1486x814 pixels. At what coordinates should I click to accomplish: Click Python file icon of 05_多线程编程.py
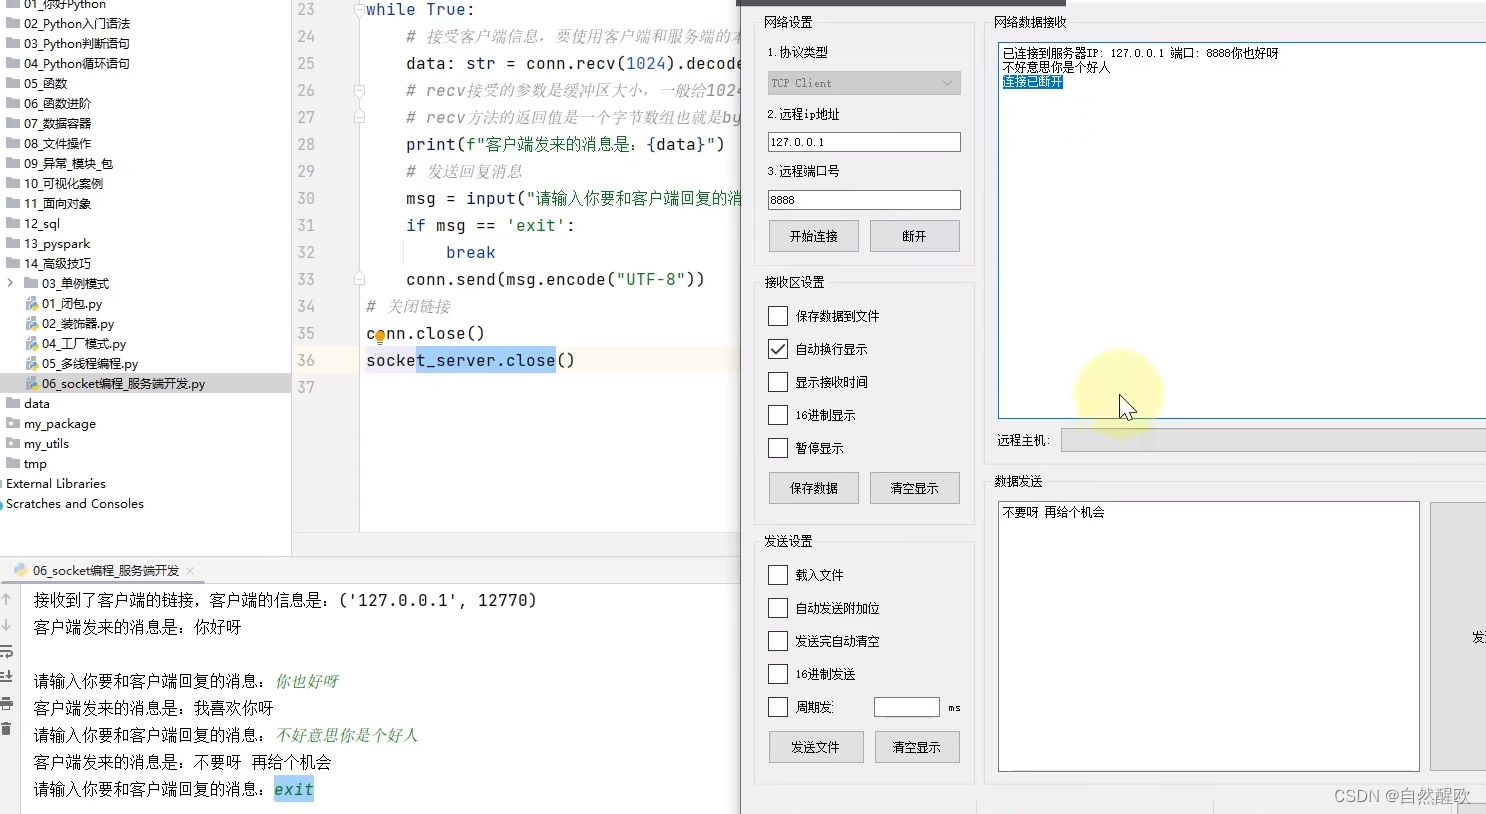pyautogui.click(x=32, y=364)
